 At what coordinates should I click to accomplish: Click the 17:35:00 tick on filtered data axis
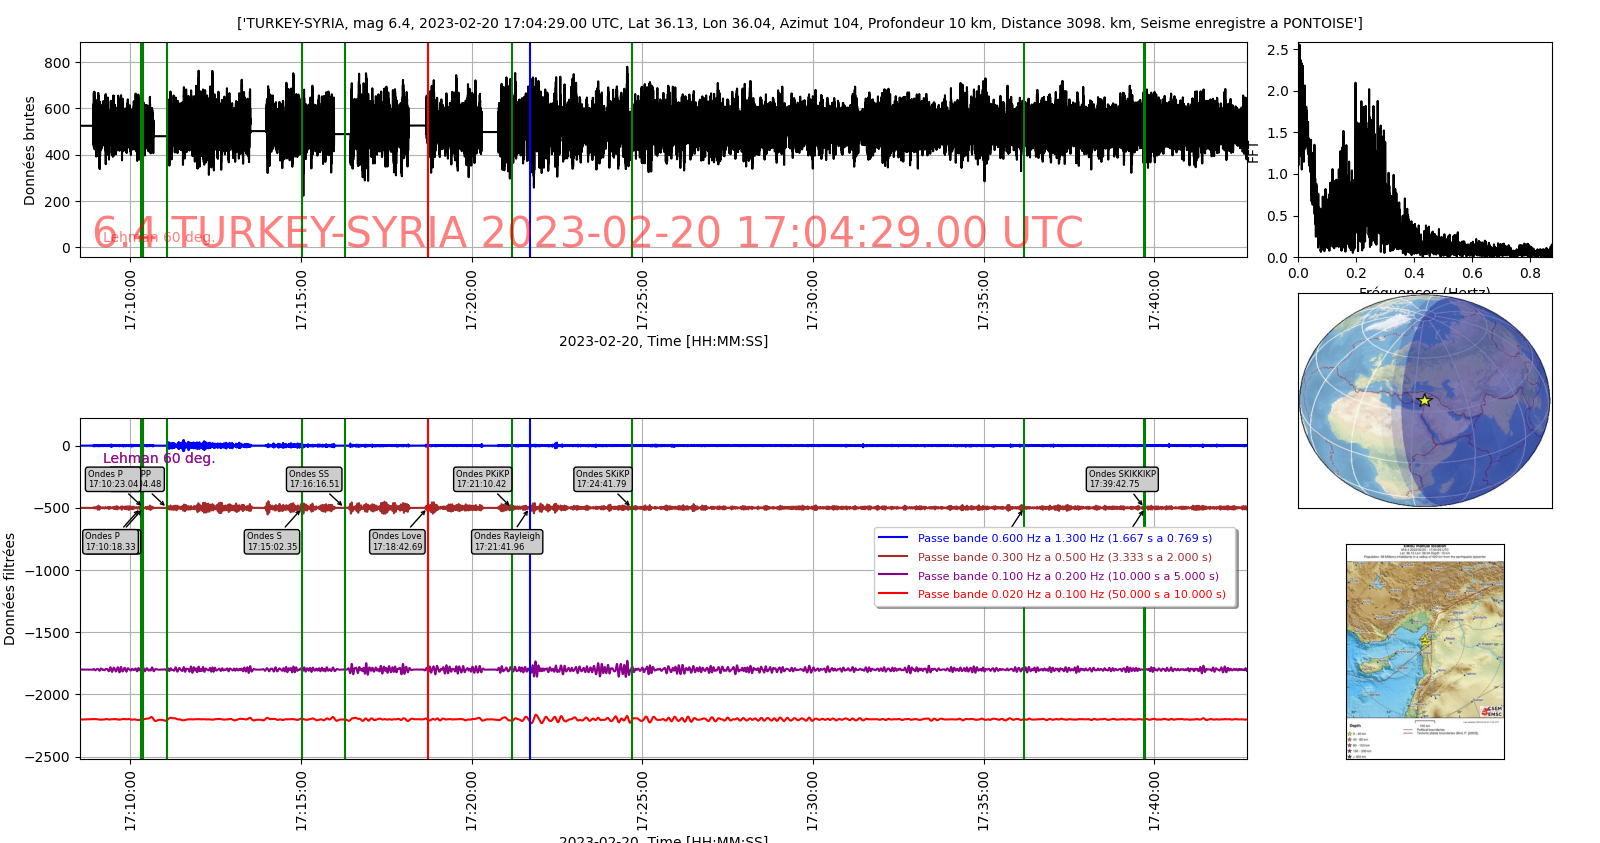point(984,800)
